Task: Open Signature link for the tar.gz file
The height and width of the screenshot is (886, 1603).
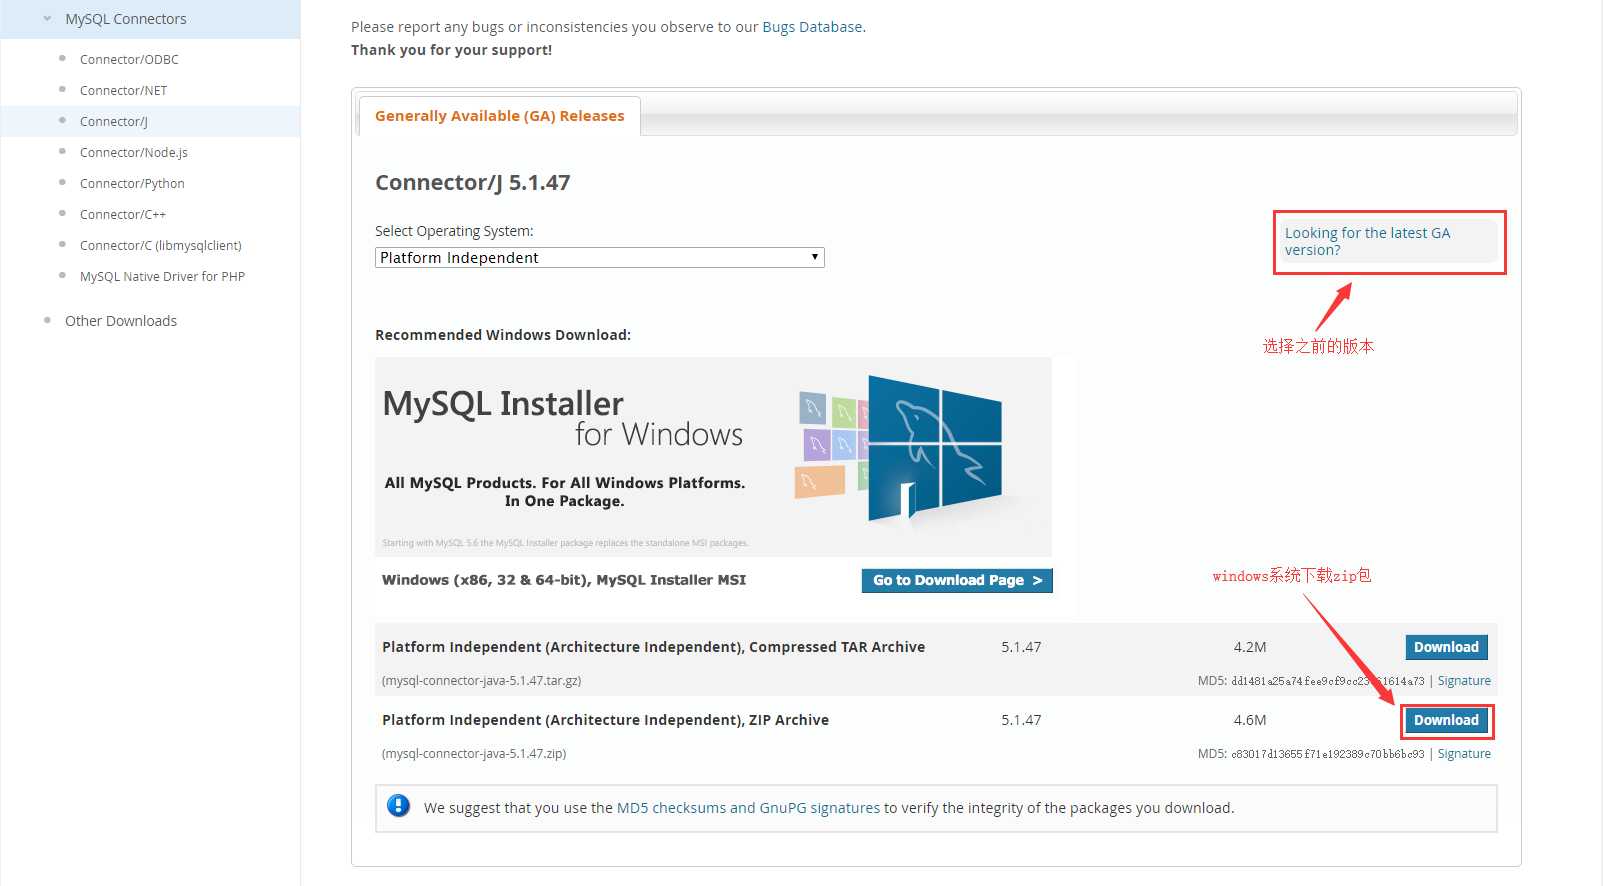Action: pos(1464,681)
